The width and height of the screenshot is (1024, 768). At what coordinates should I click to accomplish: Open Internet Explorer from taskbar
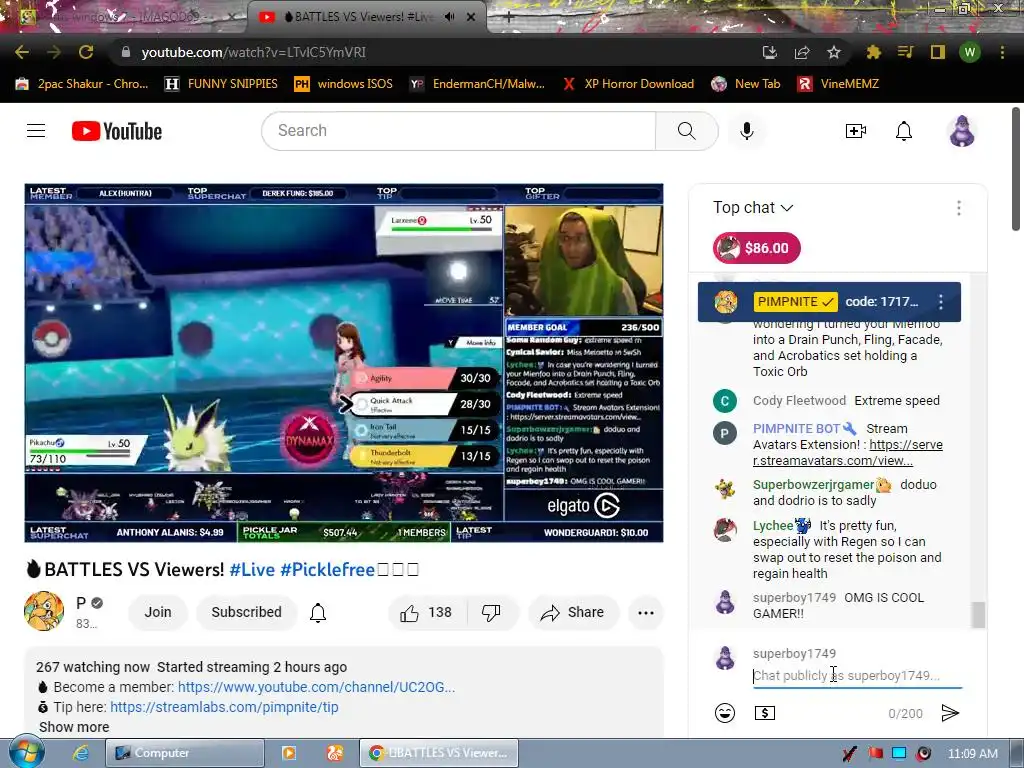(x=80, y=753)
